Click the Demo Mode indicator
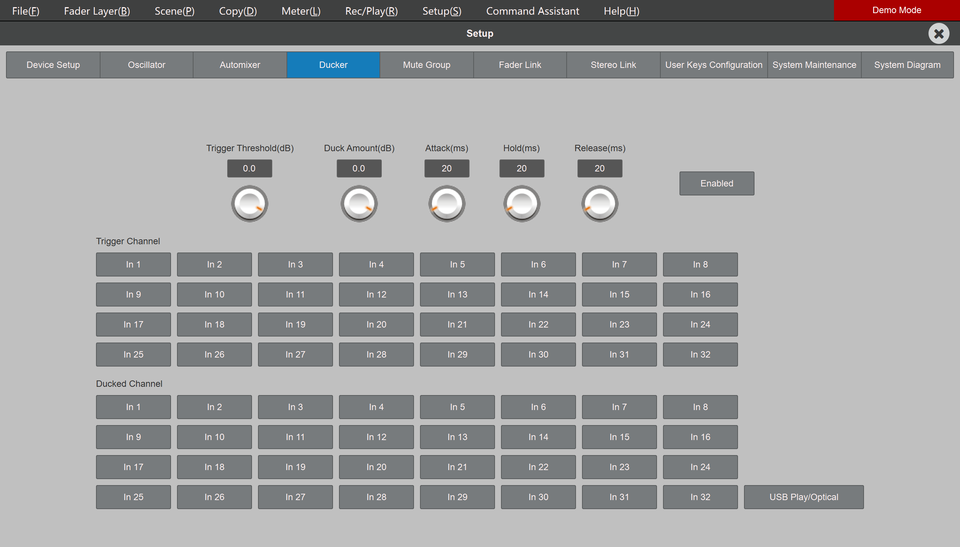Image resolution: width=960 pixels, height=547 pixels. point(896,10)
